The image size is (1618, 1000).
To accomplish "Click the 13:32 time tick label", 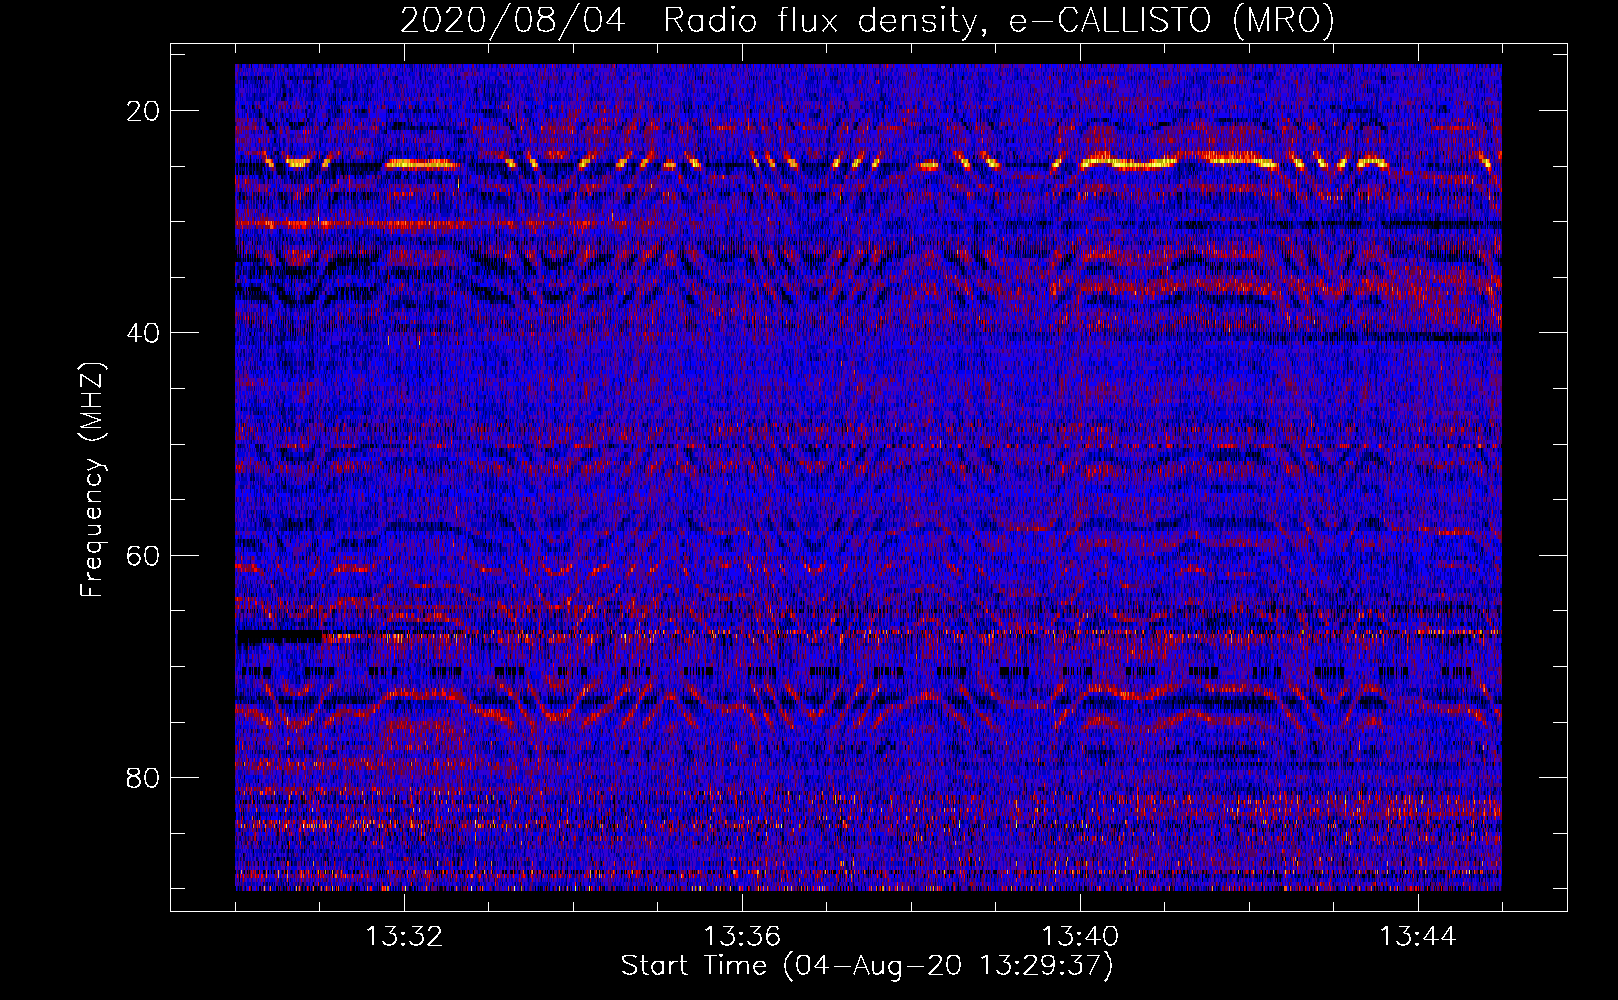I will click(404, 937).
